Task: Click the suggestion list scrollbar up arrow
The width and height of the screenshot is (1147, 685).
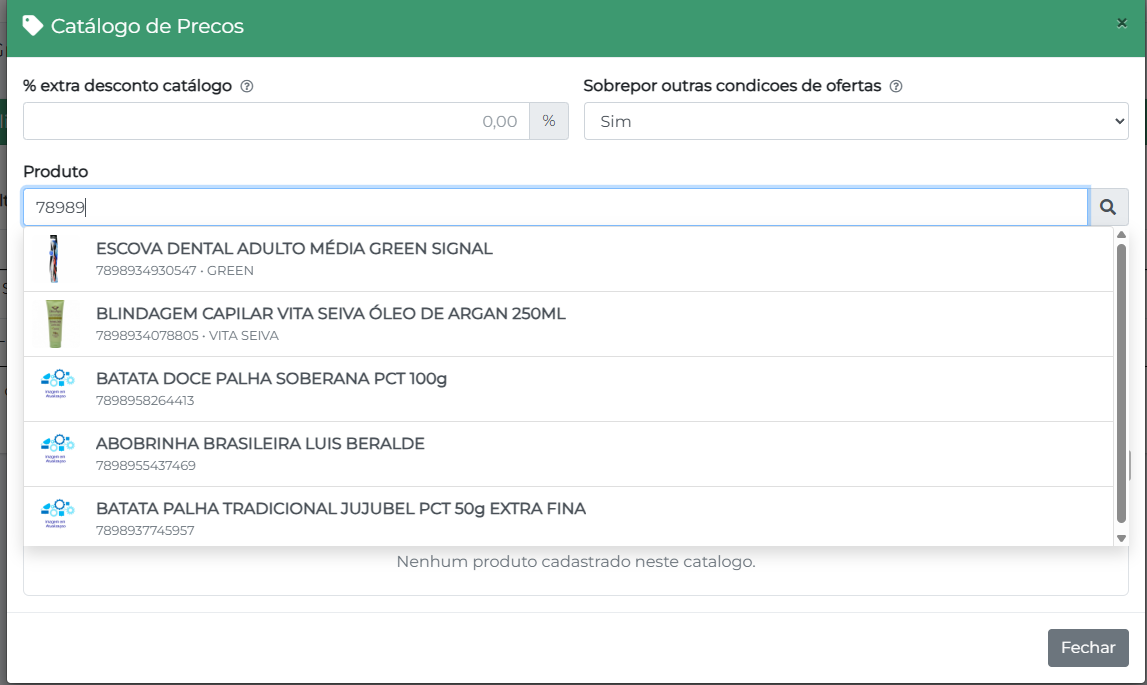Action: (1121, 235)
